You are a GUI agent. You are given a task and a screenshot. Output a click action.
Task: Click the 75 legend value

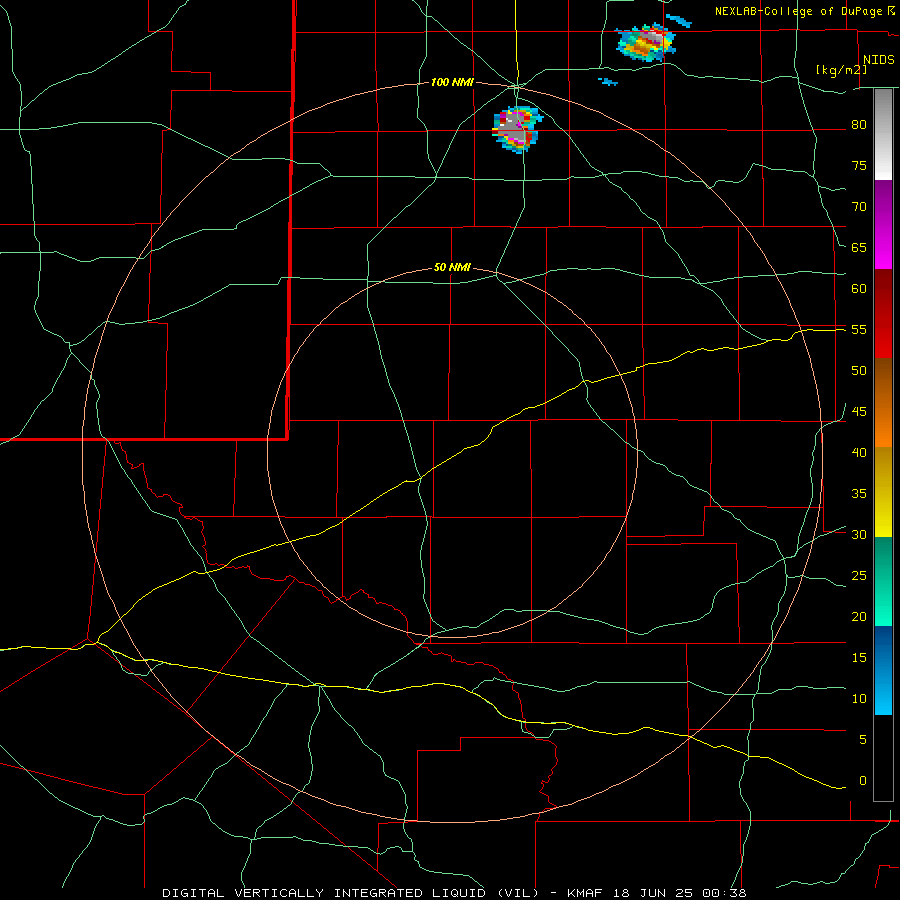(859, 165)
